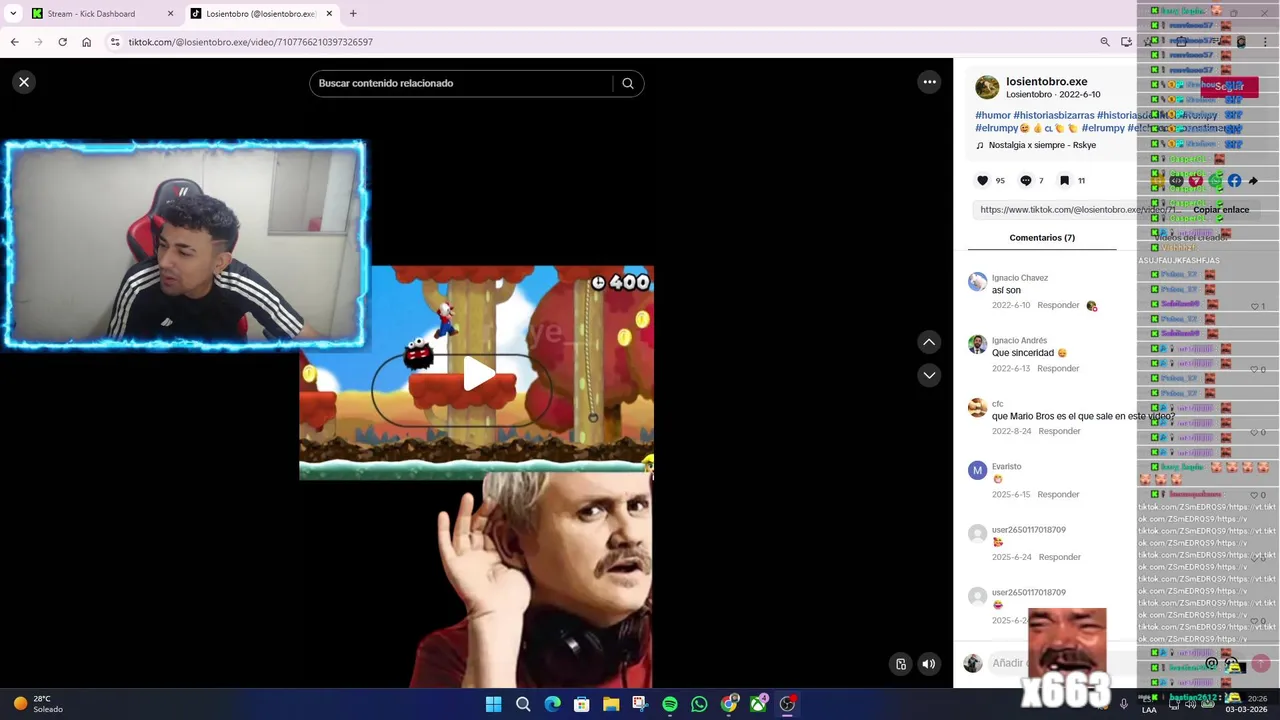Open WhatsApp from taskbar
This screenshot has width=1280, height=720.
(x=699, y=704)
